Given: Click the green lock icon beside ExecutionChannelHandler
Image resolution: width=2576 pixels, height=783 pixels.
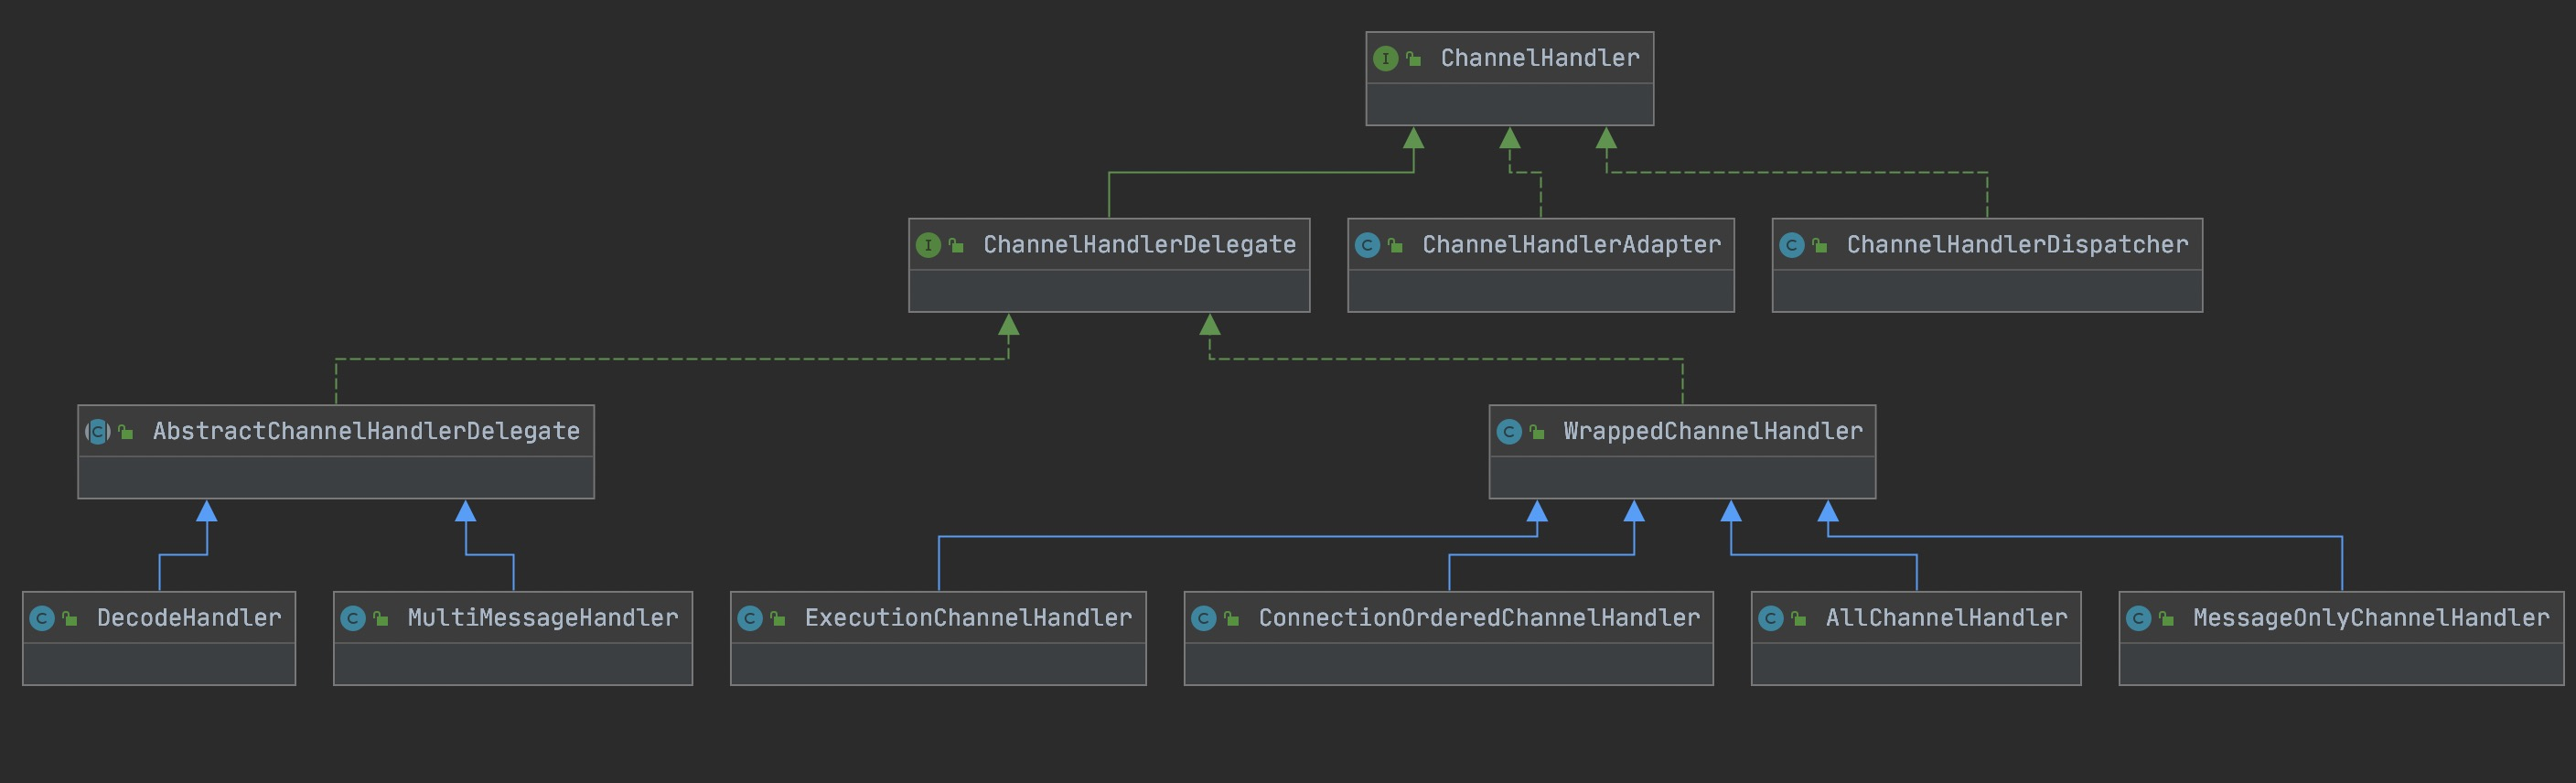Looking at the screenshot, I should [x=777, y=619].
